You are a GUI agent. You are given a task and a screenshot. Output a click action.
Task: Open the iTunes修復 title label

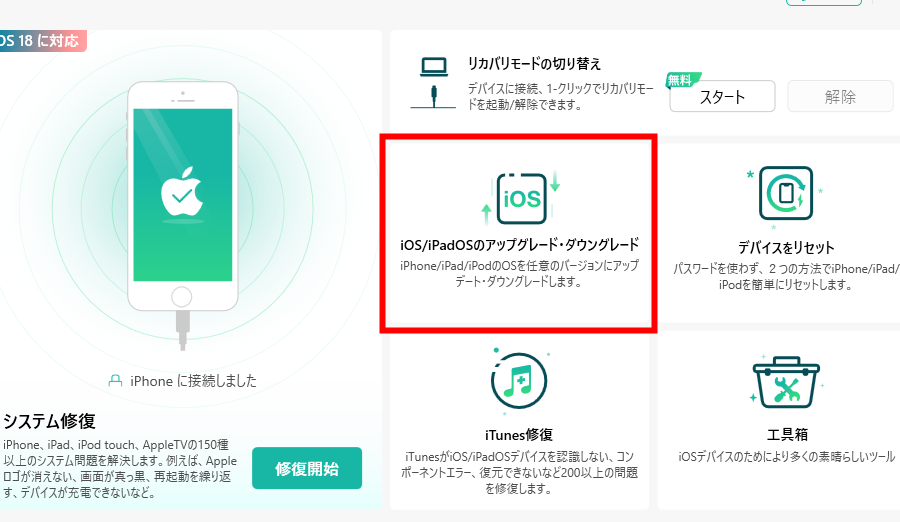(x=518, y=434)
